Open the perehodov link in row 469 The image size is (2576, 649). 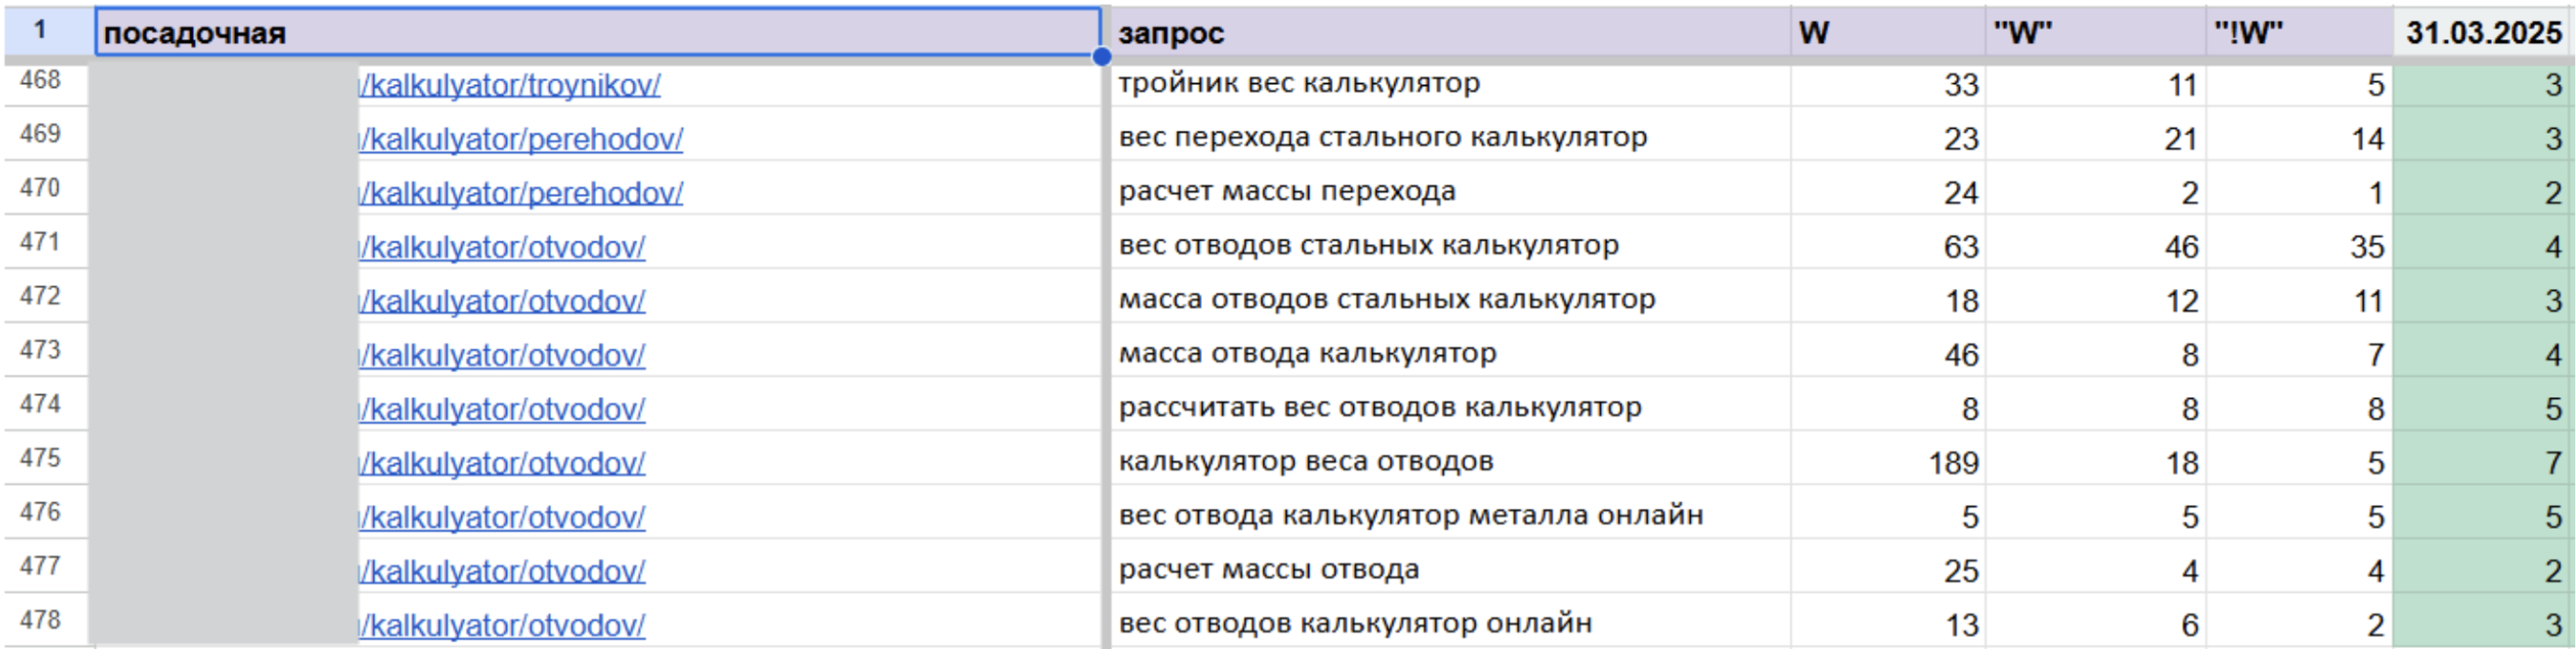[521, 140]
